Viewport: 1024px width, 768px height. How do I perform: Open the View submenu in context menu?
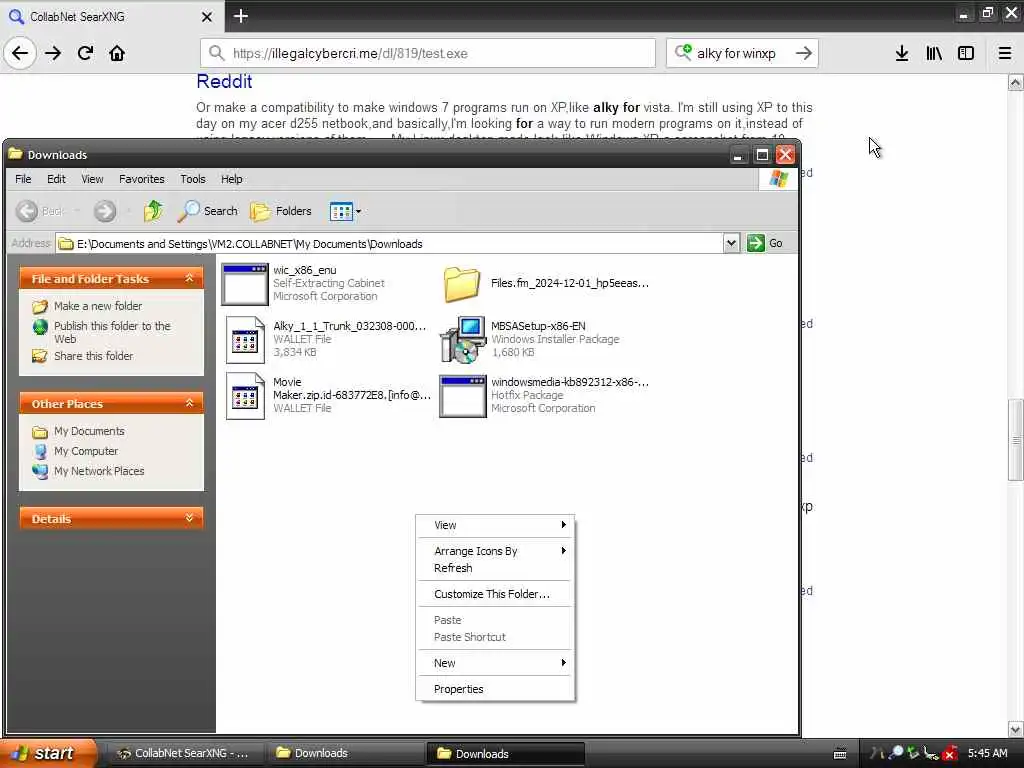tap(495, 525)
